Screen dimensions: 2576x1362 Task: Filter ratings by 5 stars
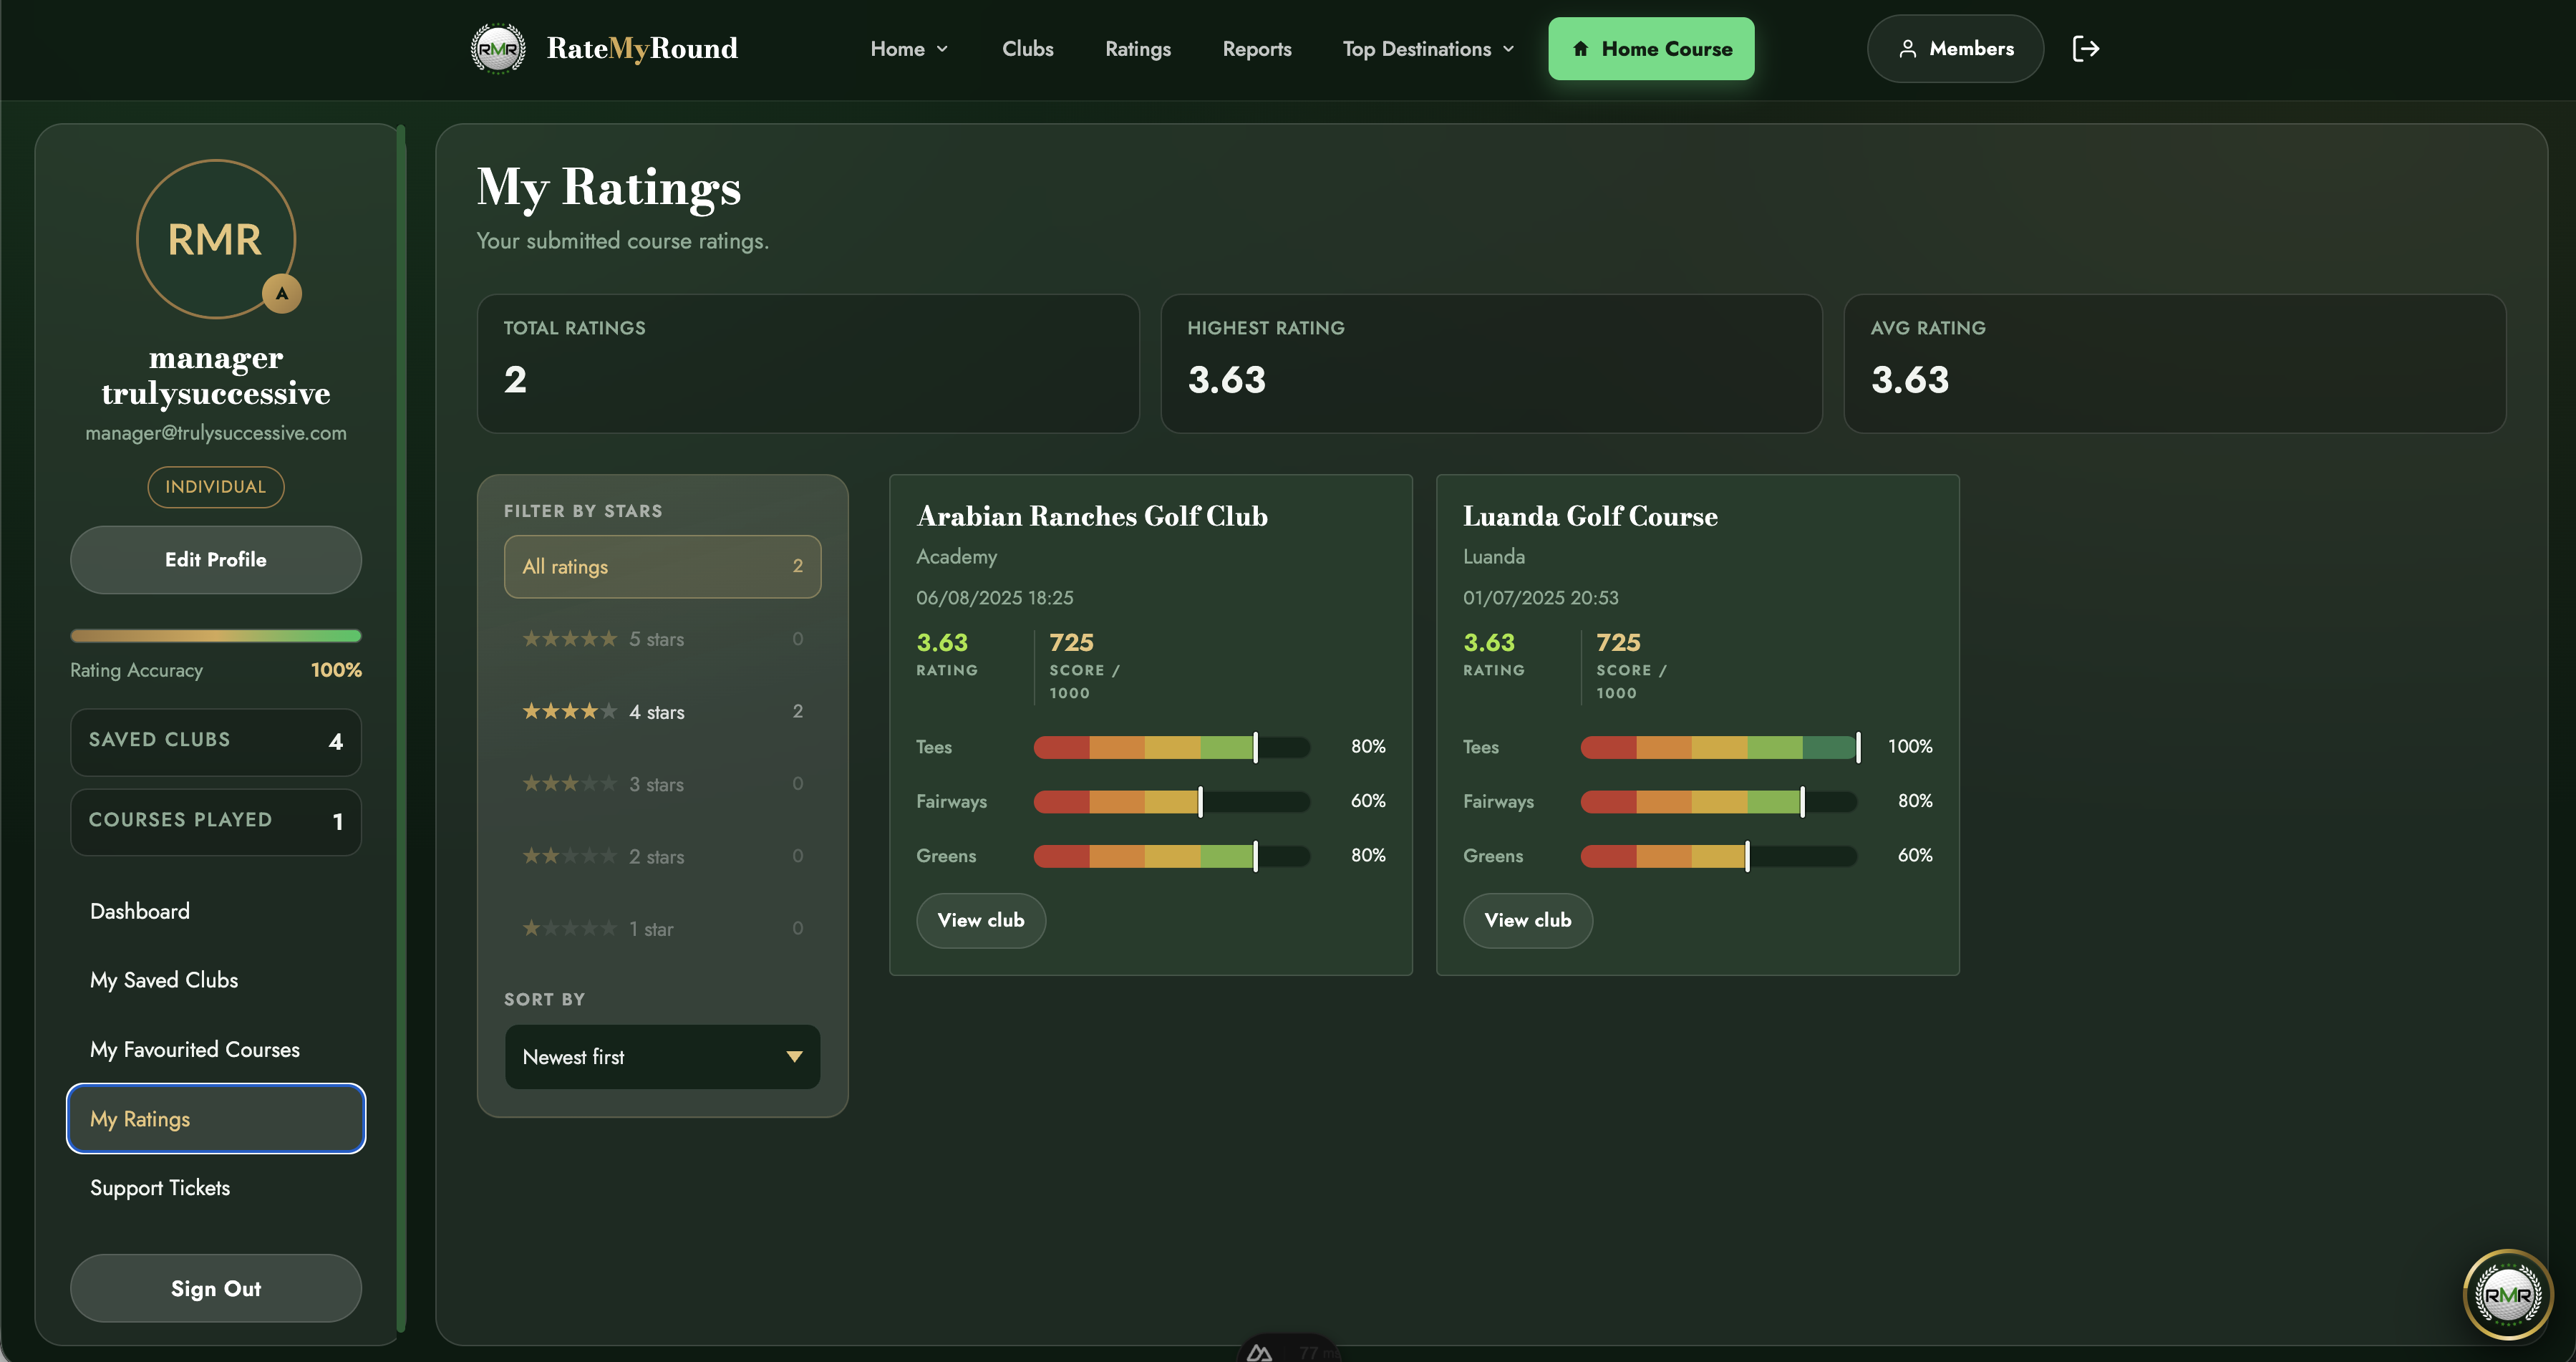coord(662,639)
